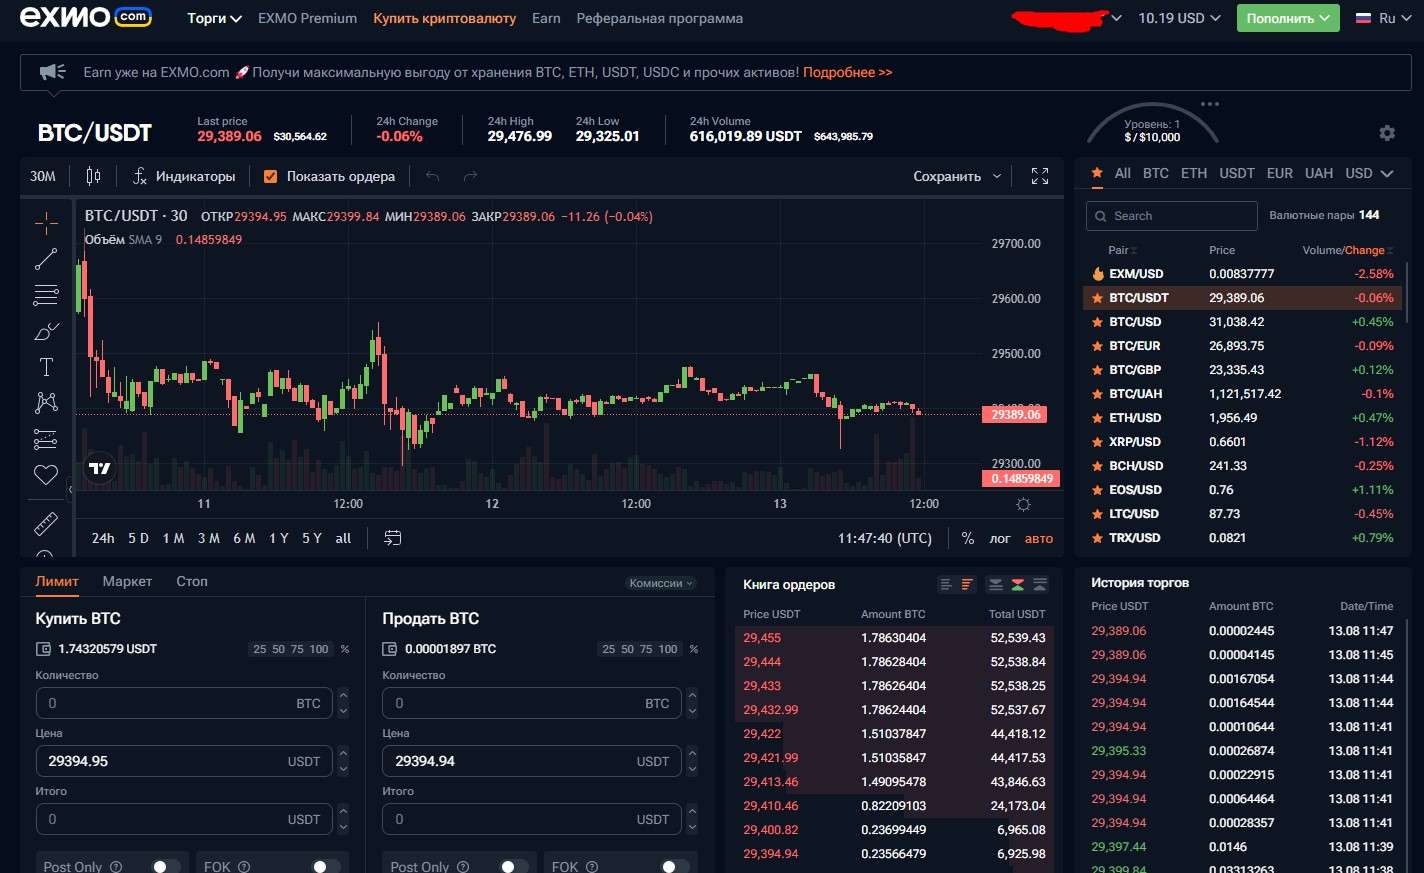Open Индикаторы indicators menu

click(184, 176)
